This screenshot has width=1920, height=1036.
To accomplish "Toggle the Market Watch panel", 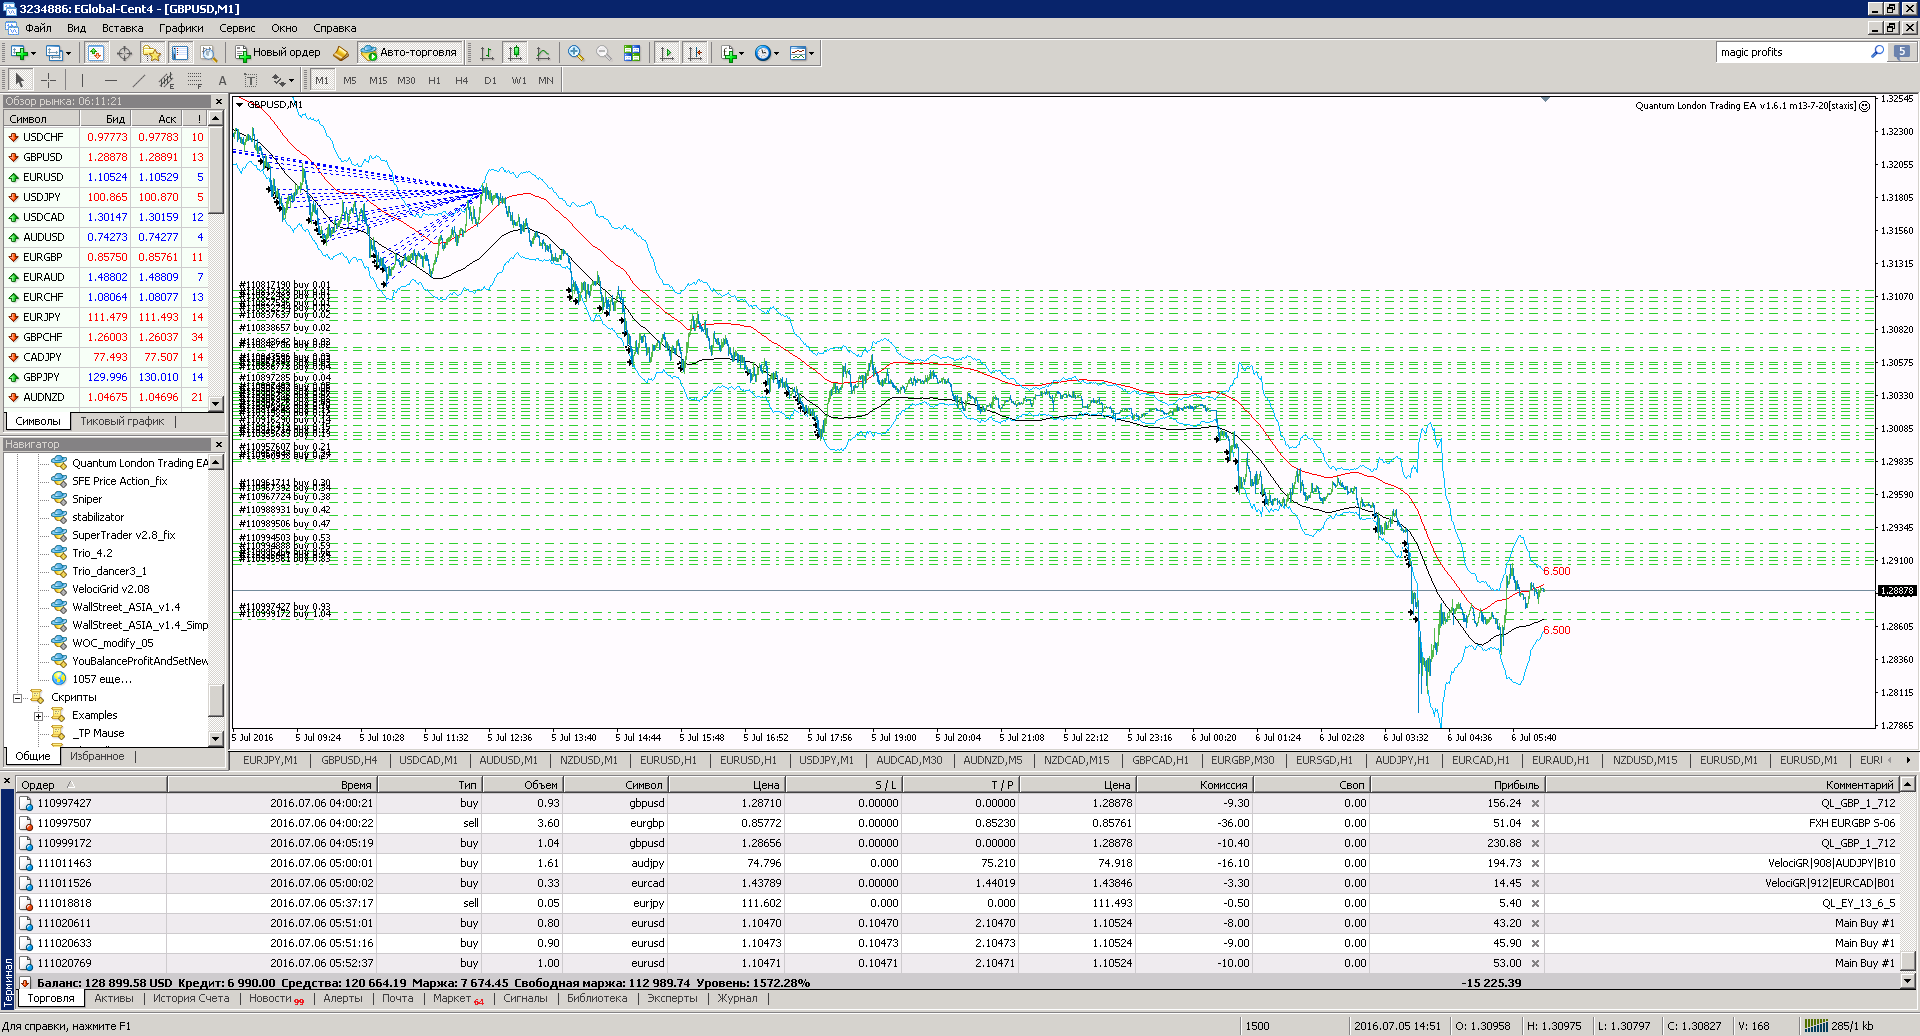I will [96, 53].
